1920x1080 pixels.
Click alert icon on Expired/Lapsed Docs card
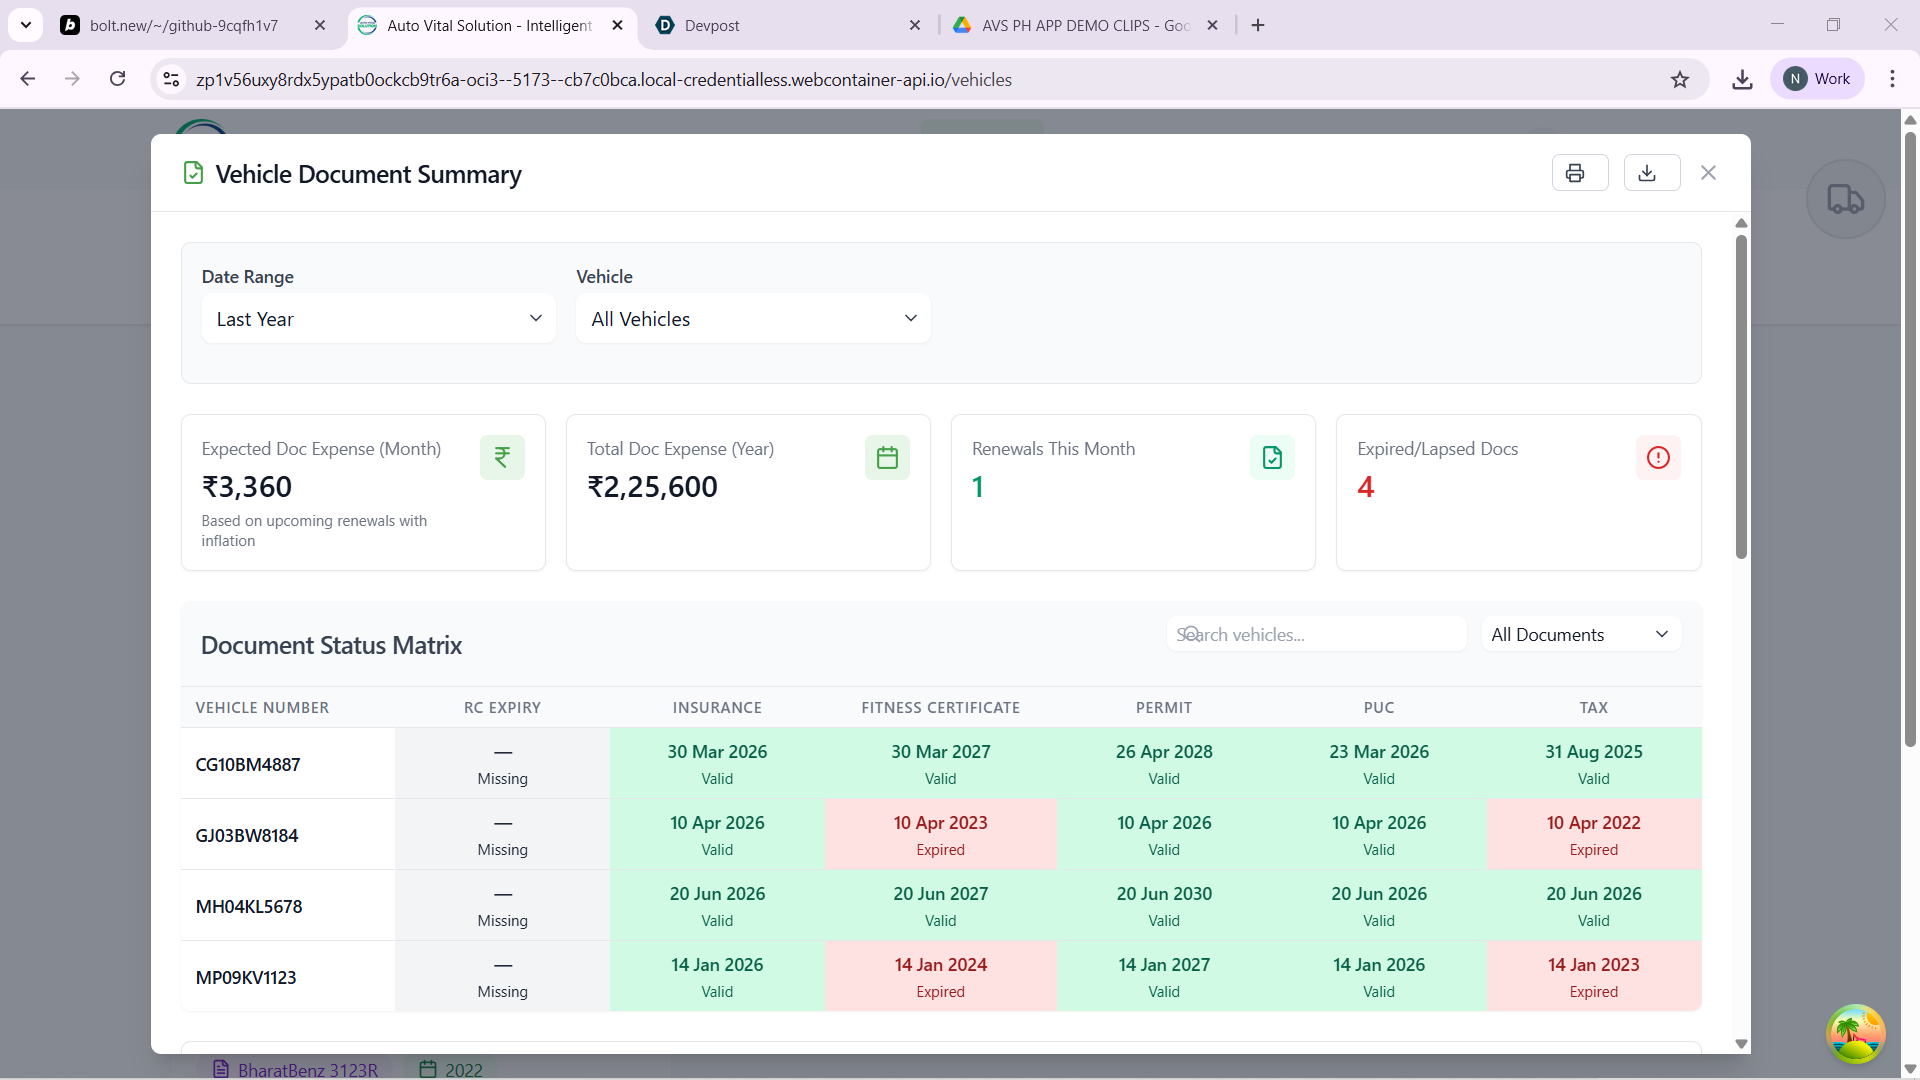(x=1658, y=458)
